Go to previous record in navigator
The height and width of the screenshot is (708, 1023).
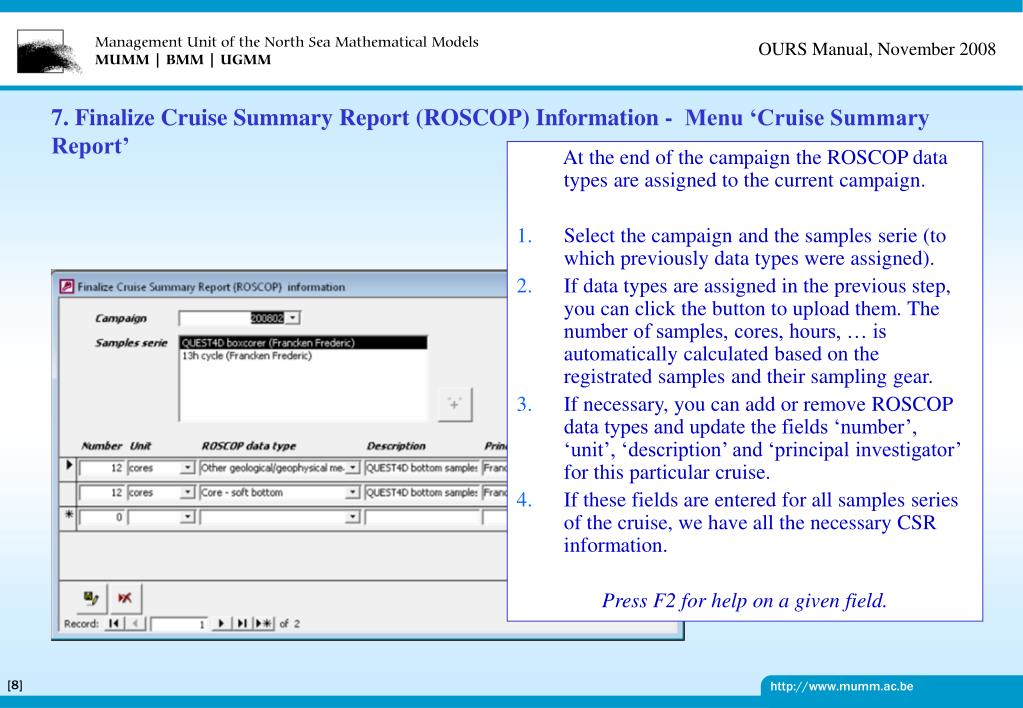coord(135,624)
